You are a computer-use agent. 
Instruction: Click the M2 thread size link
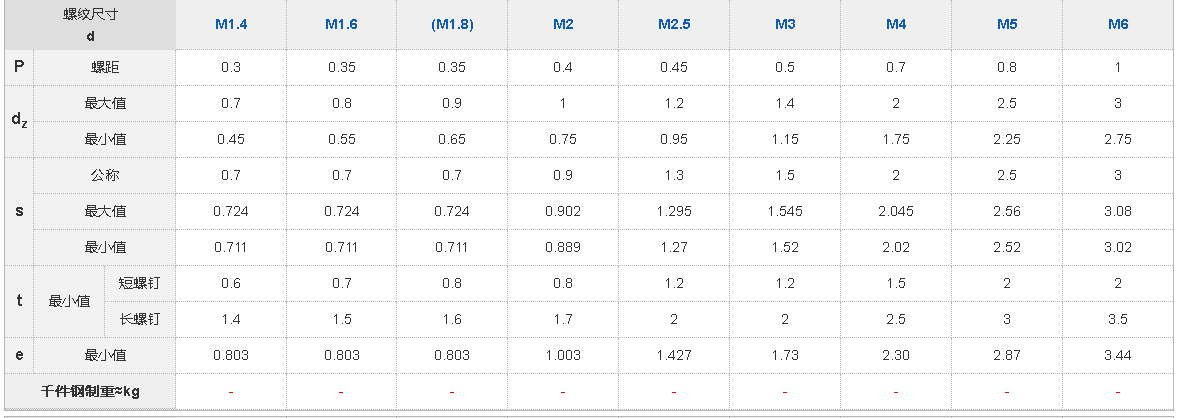coord(563,24)
